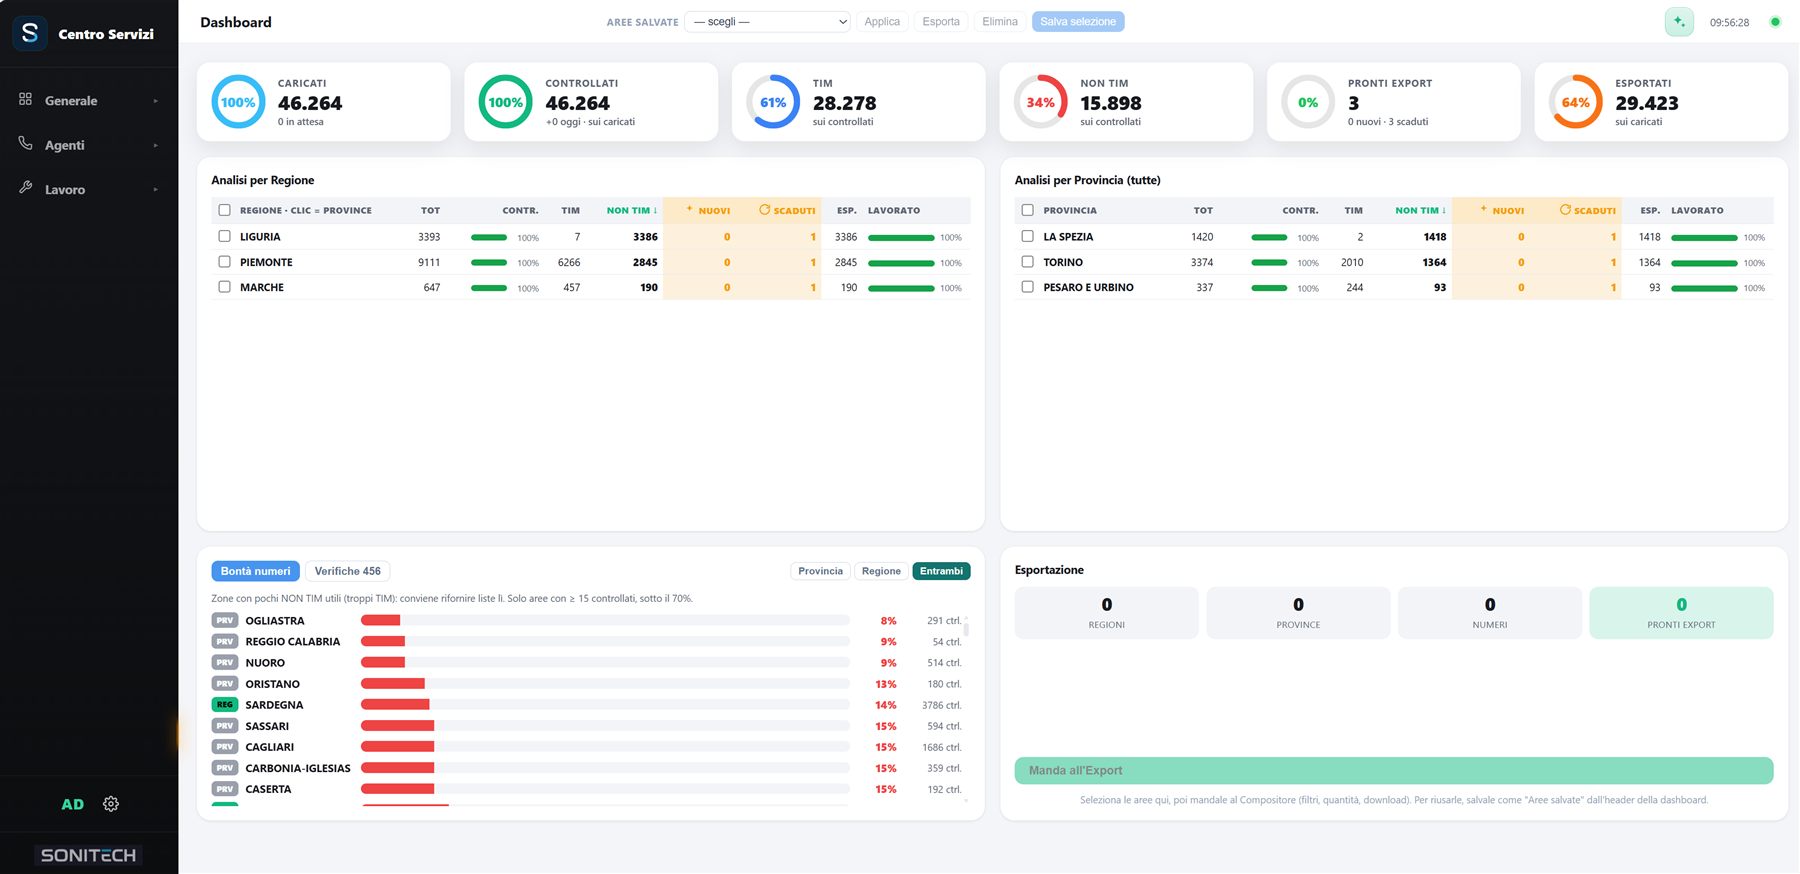Image resolution: width=1800 pixels, height=874 pixels.
Task: Click REGGIO CALABRIA row in quality list
Action: [588, 642]
